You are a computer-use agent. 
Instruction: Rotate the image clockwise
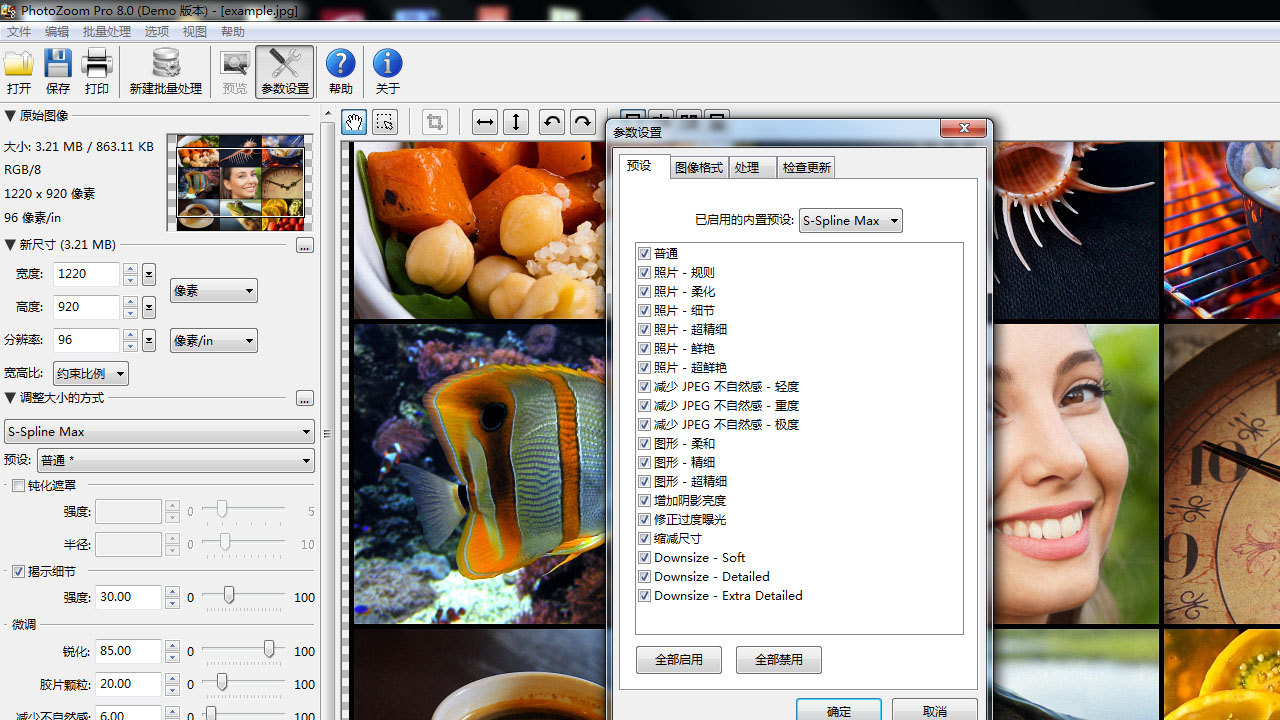pyautogui.click(x=583, y=121)
